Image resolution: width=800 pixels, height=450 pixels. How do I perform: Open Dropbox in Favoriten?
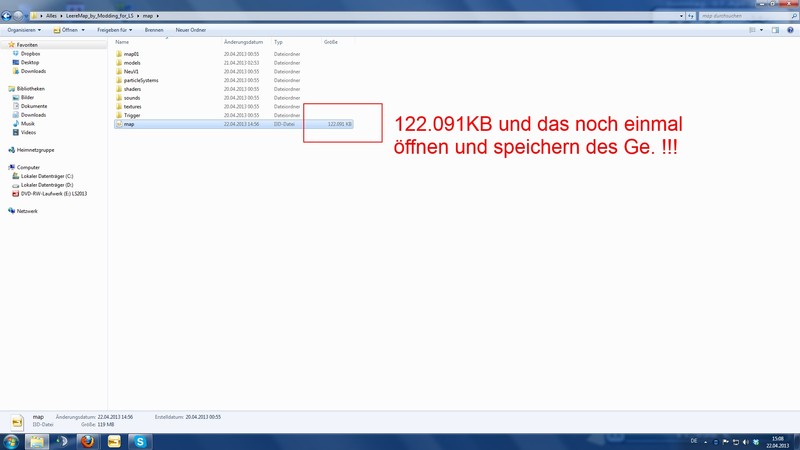30,54
